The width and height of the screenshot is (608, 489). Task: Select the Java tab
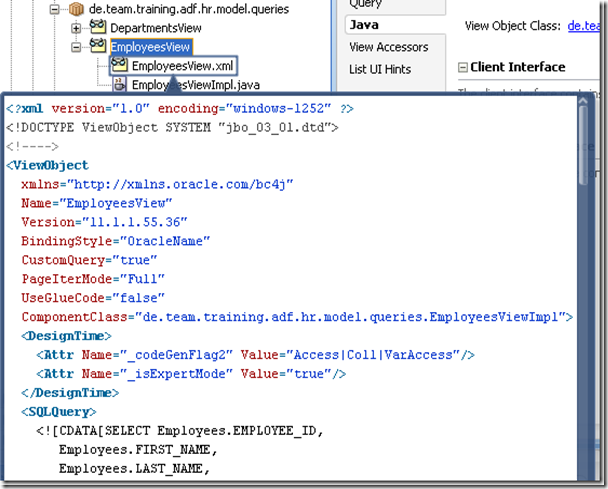pyautogui.click(x=363, y=24)
